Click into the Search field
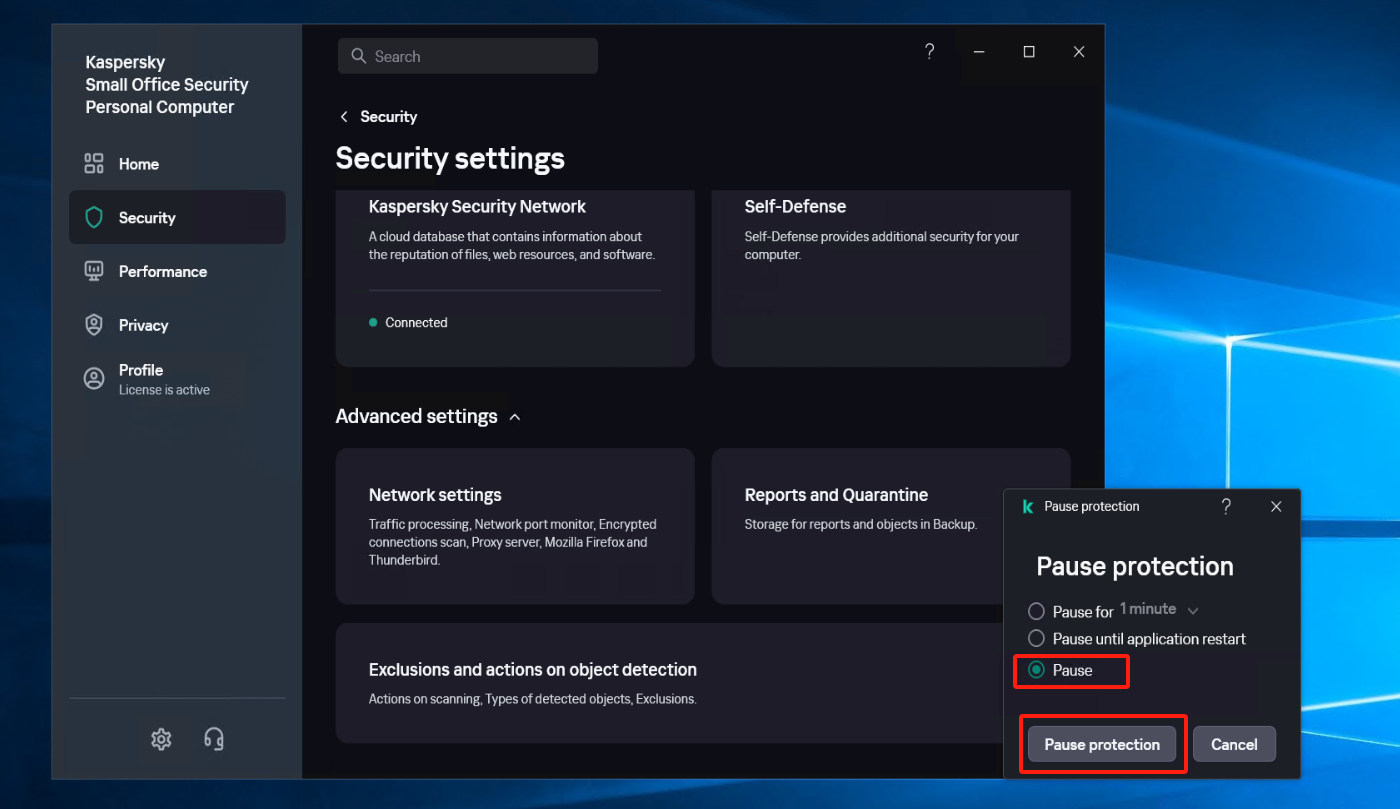 (468, 56)
